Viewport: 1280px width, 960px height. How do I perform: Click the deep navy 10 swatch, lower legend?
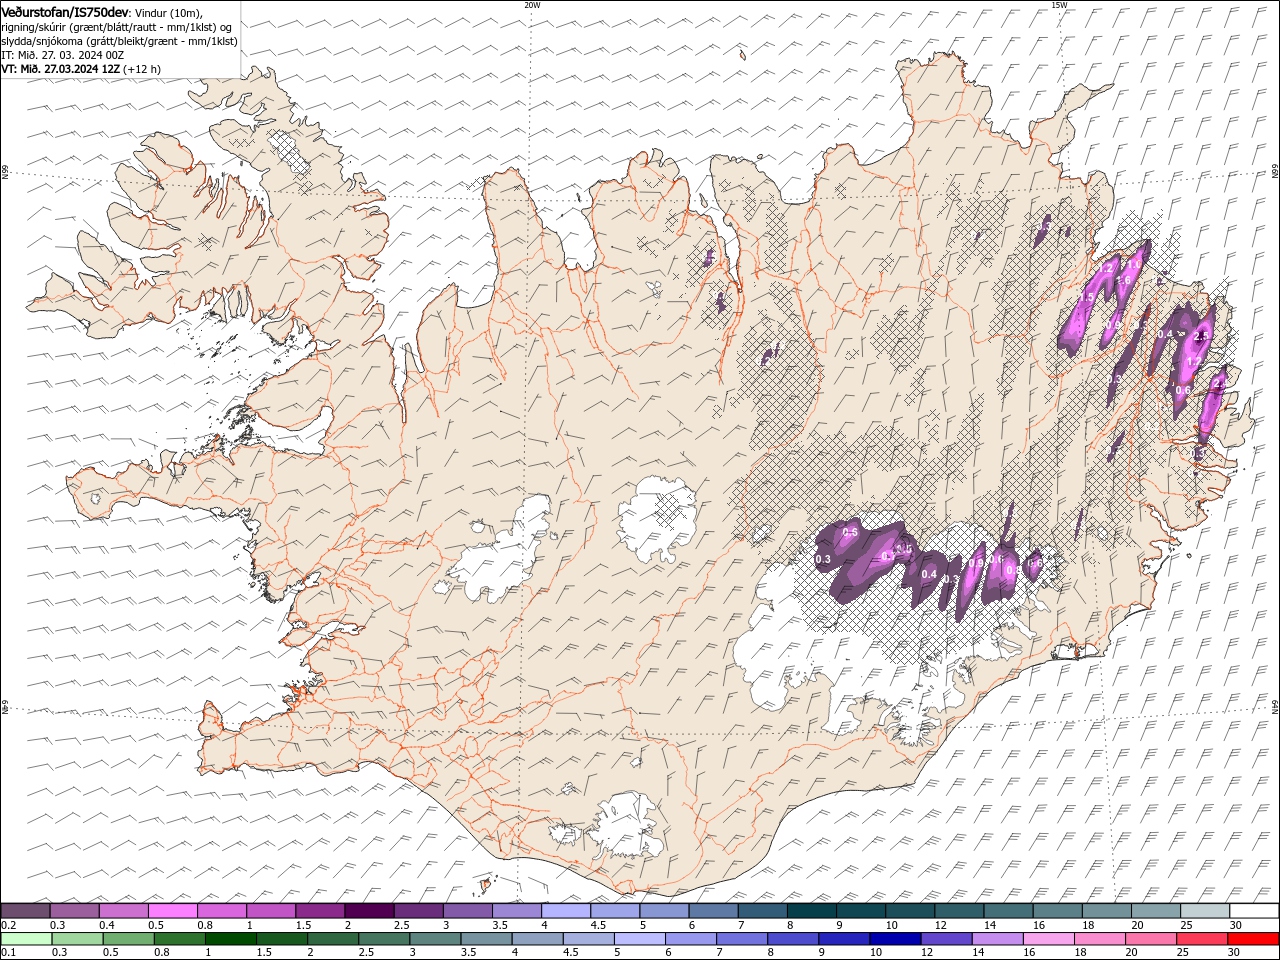click(x=895, y=939)
